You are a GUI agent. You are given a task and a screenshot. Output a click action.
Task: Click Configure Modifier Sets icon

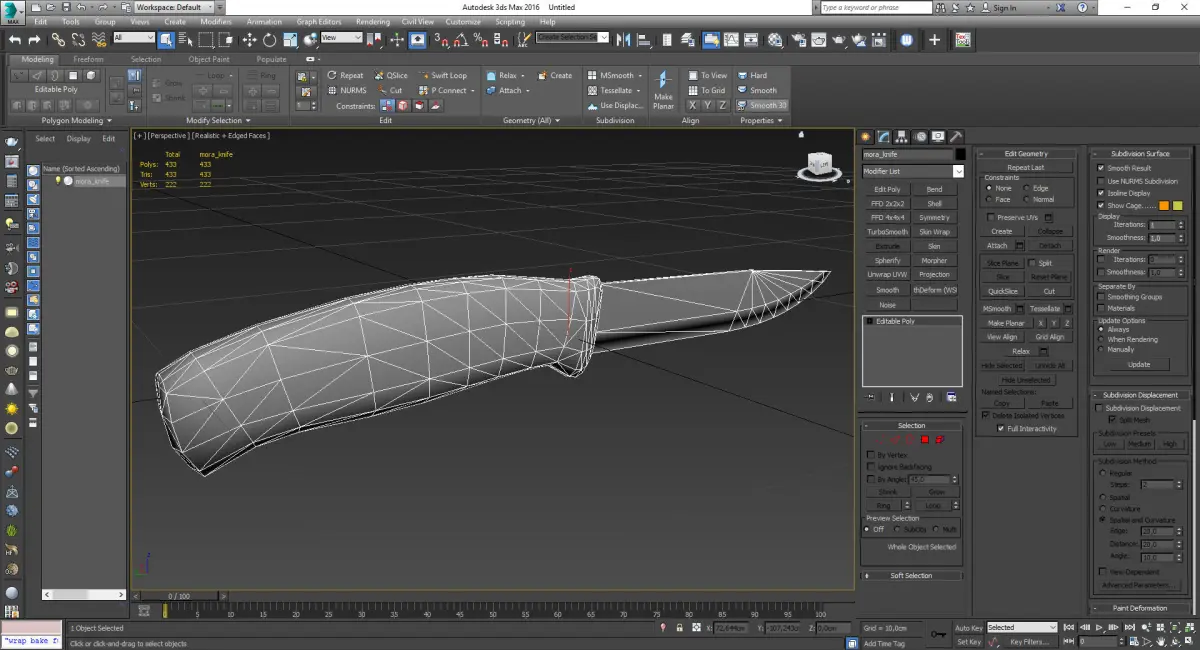point(950,397)
